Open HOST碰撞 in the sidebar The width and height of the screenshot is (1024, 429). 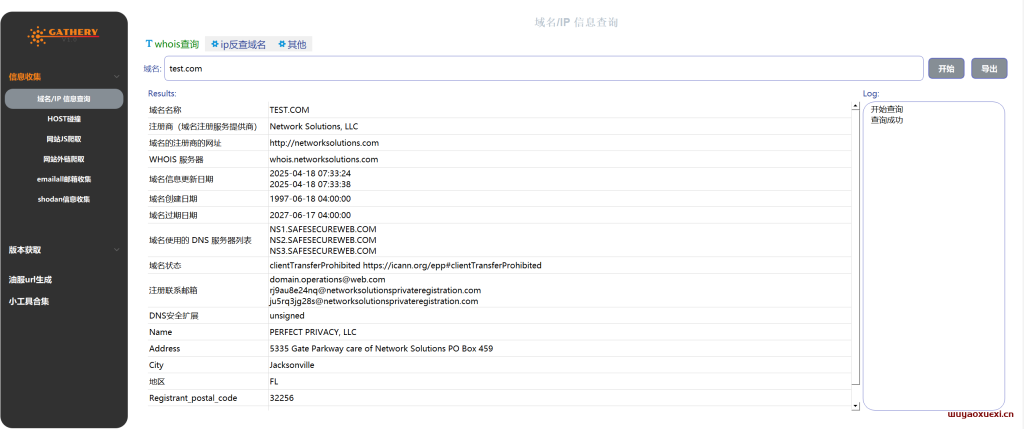pyautogui.click(x=64, y=119)
